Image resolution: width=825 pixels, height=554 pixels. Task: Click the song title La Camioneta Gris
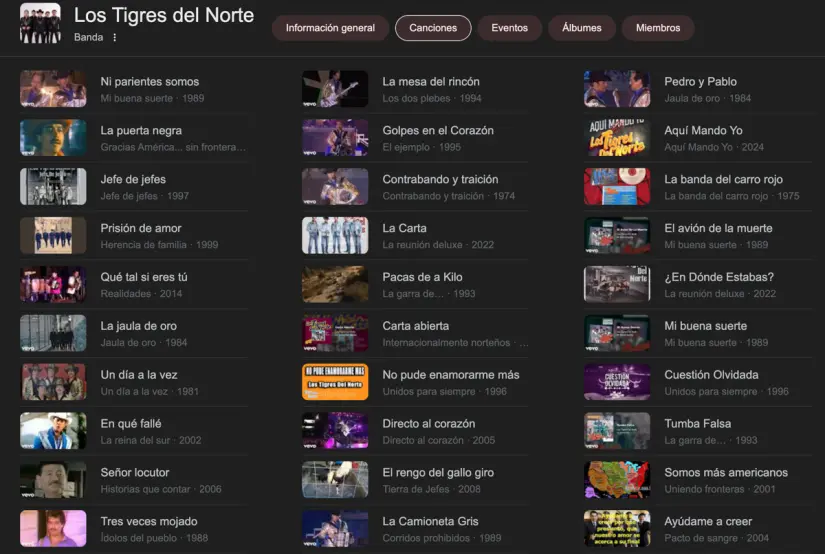430,521
